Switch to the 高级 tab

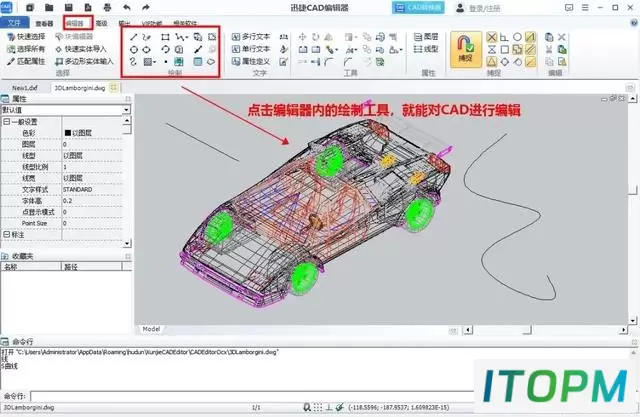tap(101, 23)
